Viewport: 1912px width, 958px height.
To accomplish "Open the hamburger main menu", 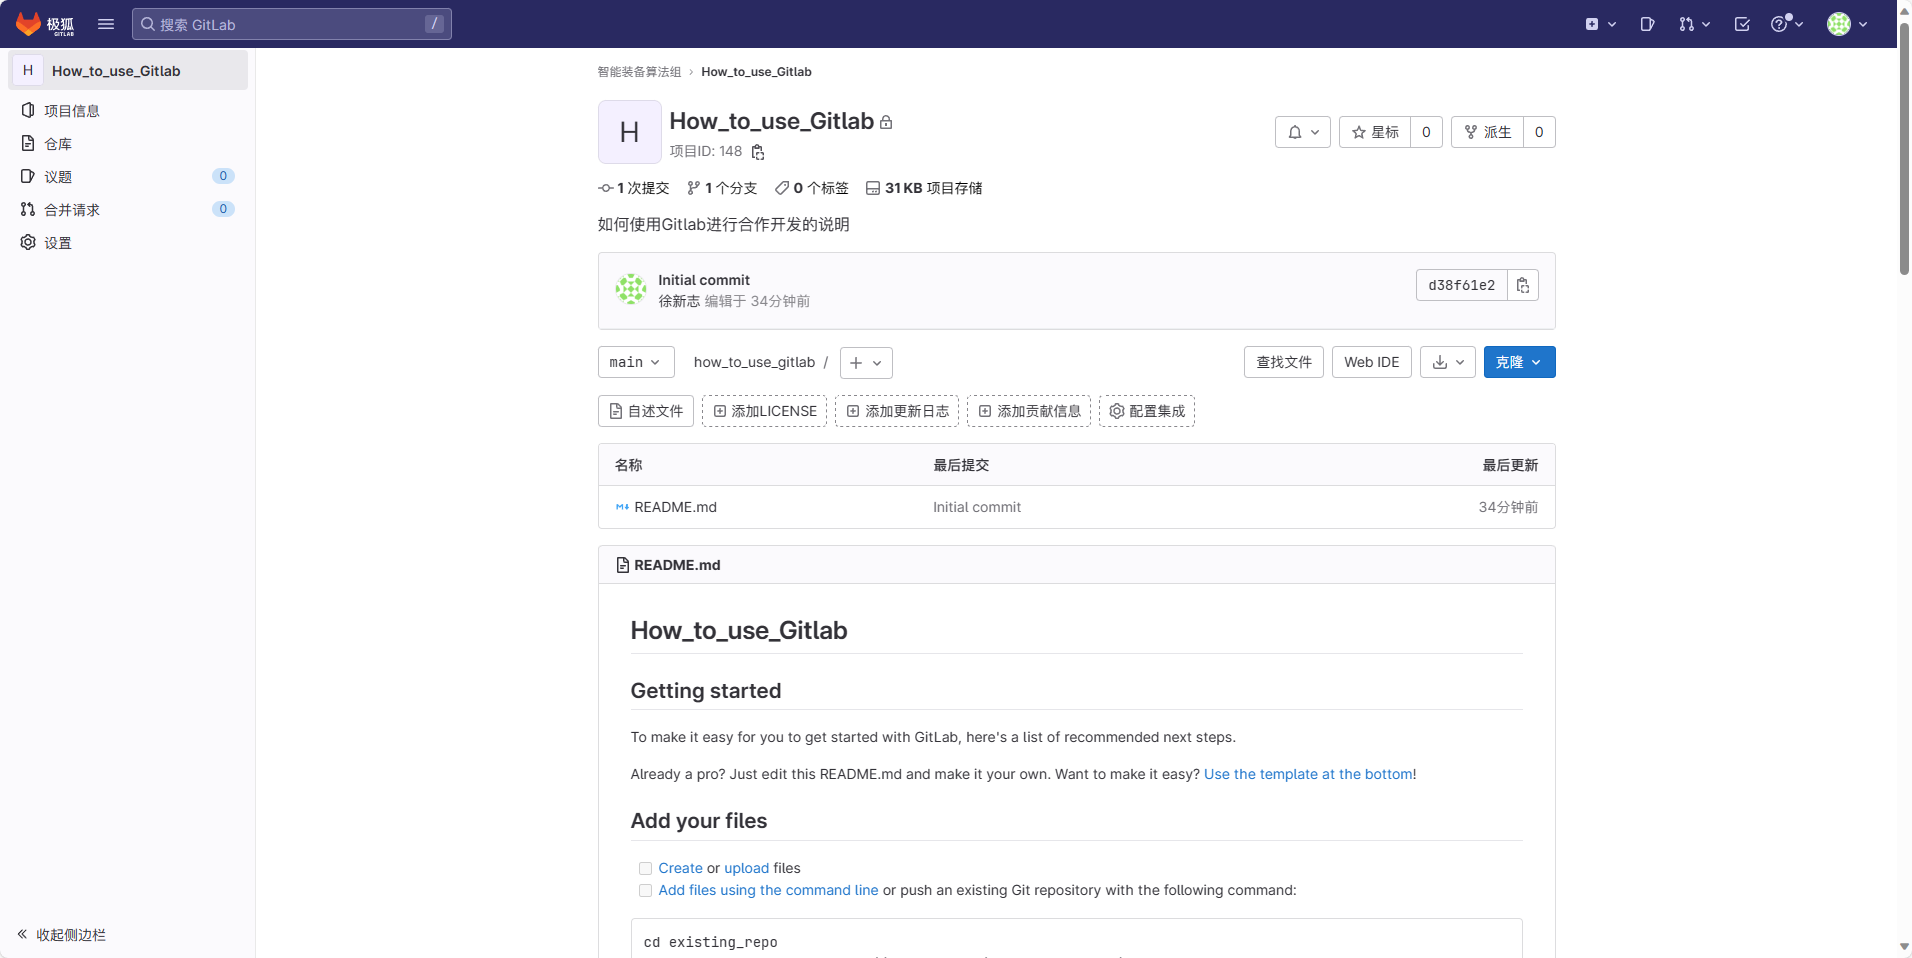I will coord(106,24).
